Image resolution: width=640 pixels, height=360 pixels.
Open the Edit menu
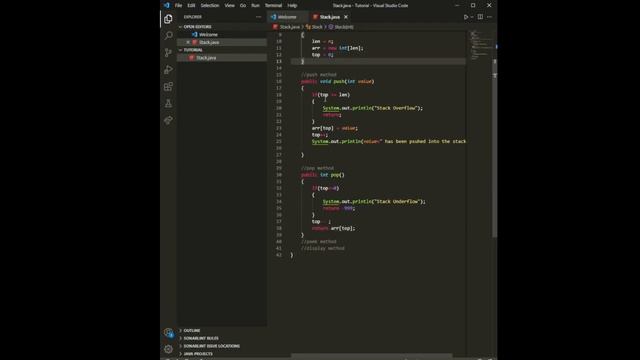191,5
